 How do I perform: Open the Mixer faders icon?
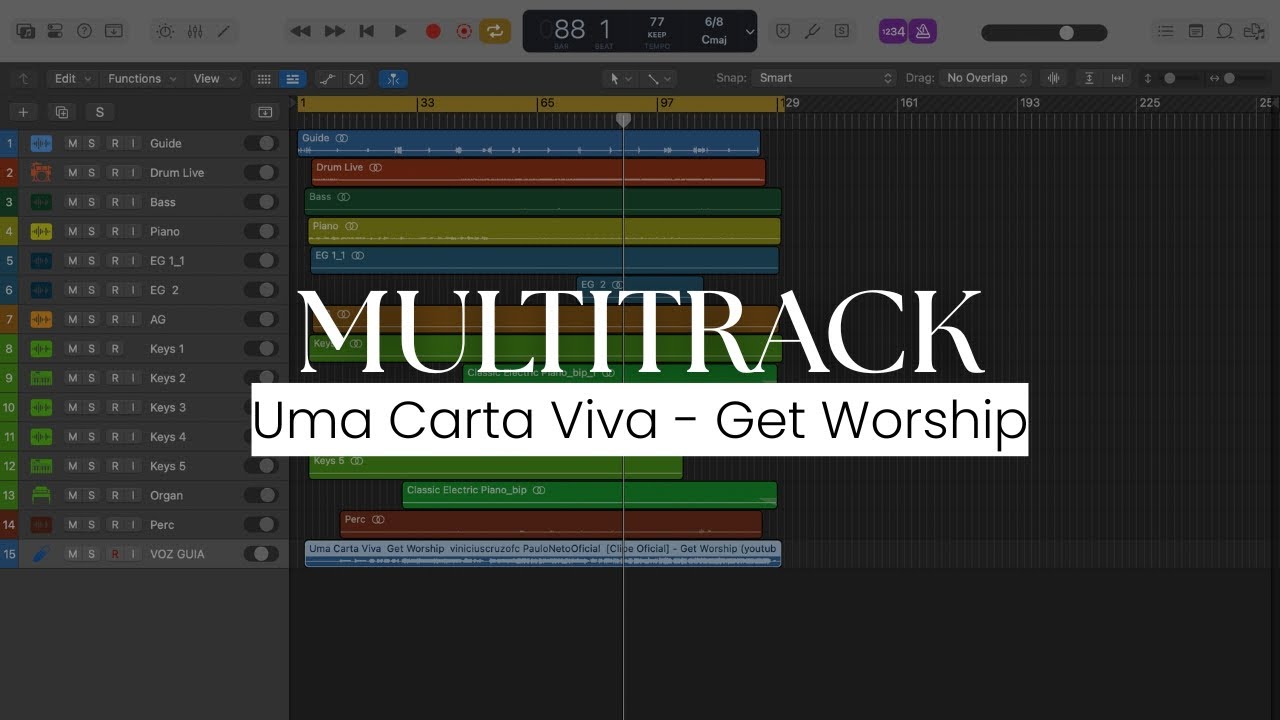[x=195, y=31]
